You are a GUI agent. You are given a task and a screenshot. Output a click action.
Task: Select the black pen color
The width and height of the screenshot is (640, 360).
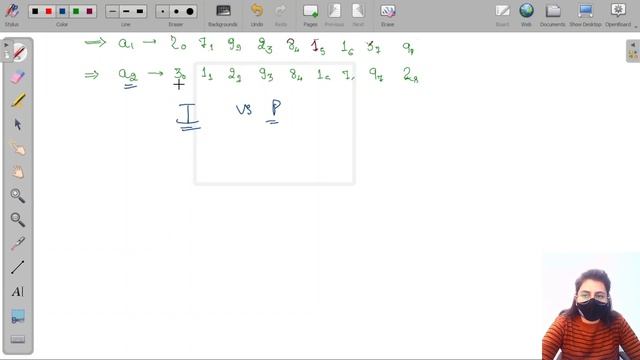pyautogui.click(x=35, y=11)
